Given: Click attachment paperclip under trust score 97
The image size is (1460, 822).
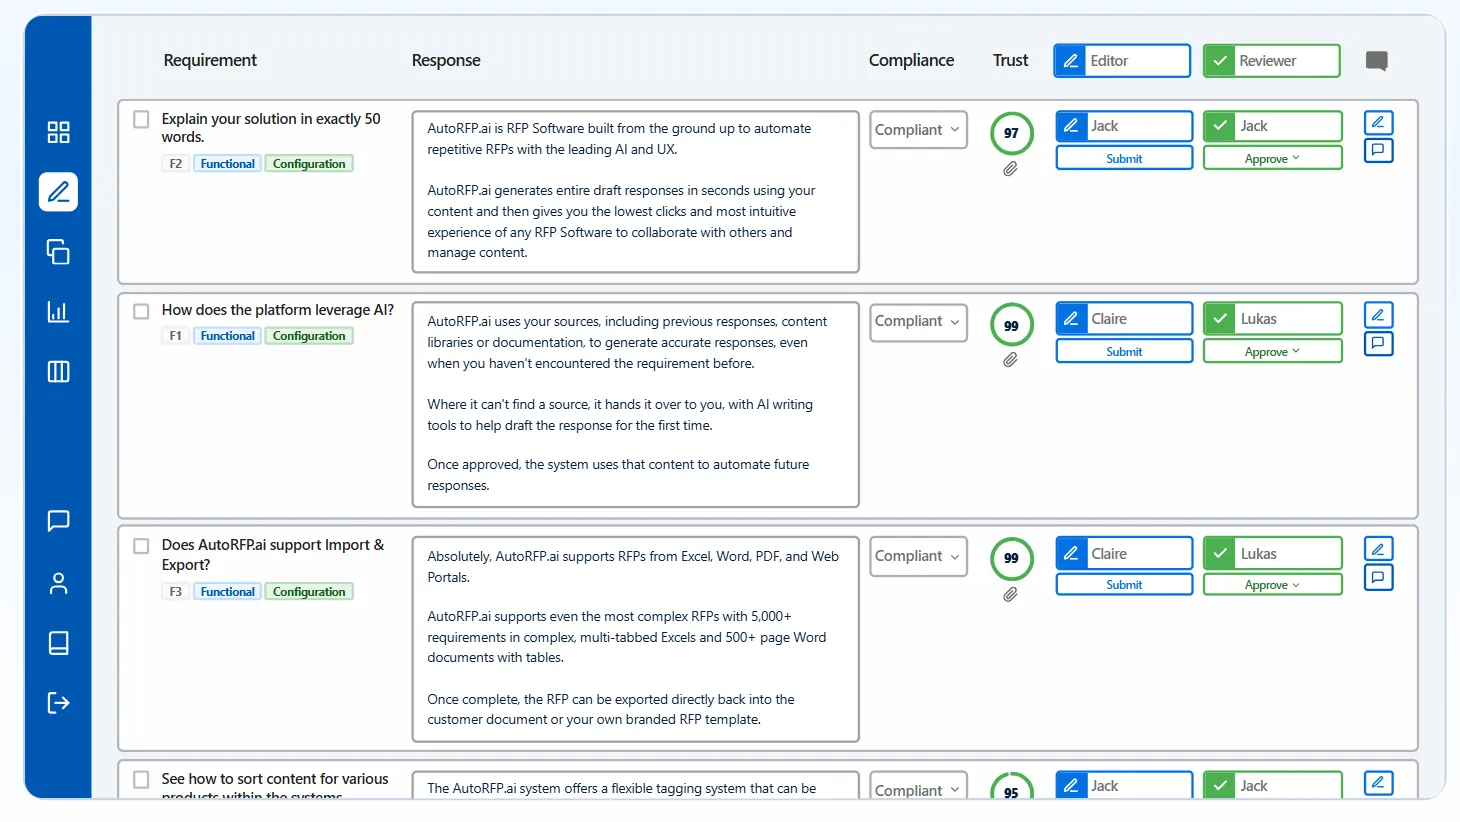Looking at the screenshot, I should coord(1010,169).
